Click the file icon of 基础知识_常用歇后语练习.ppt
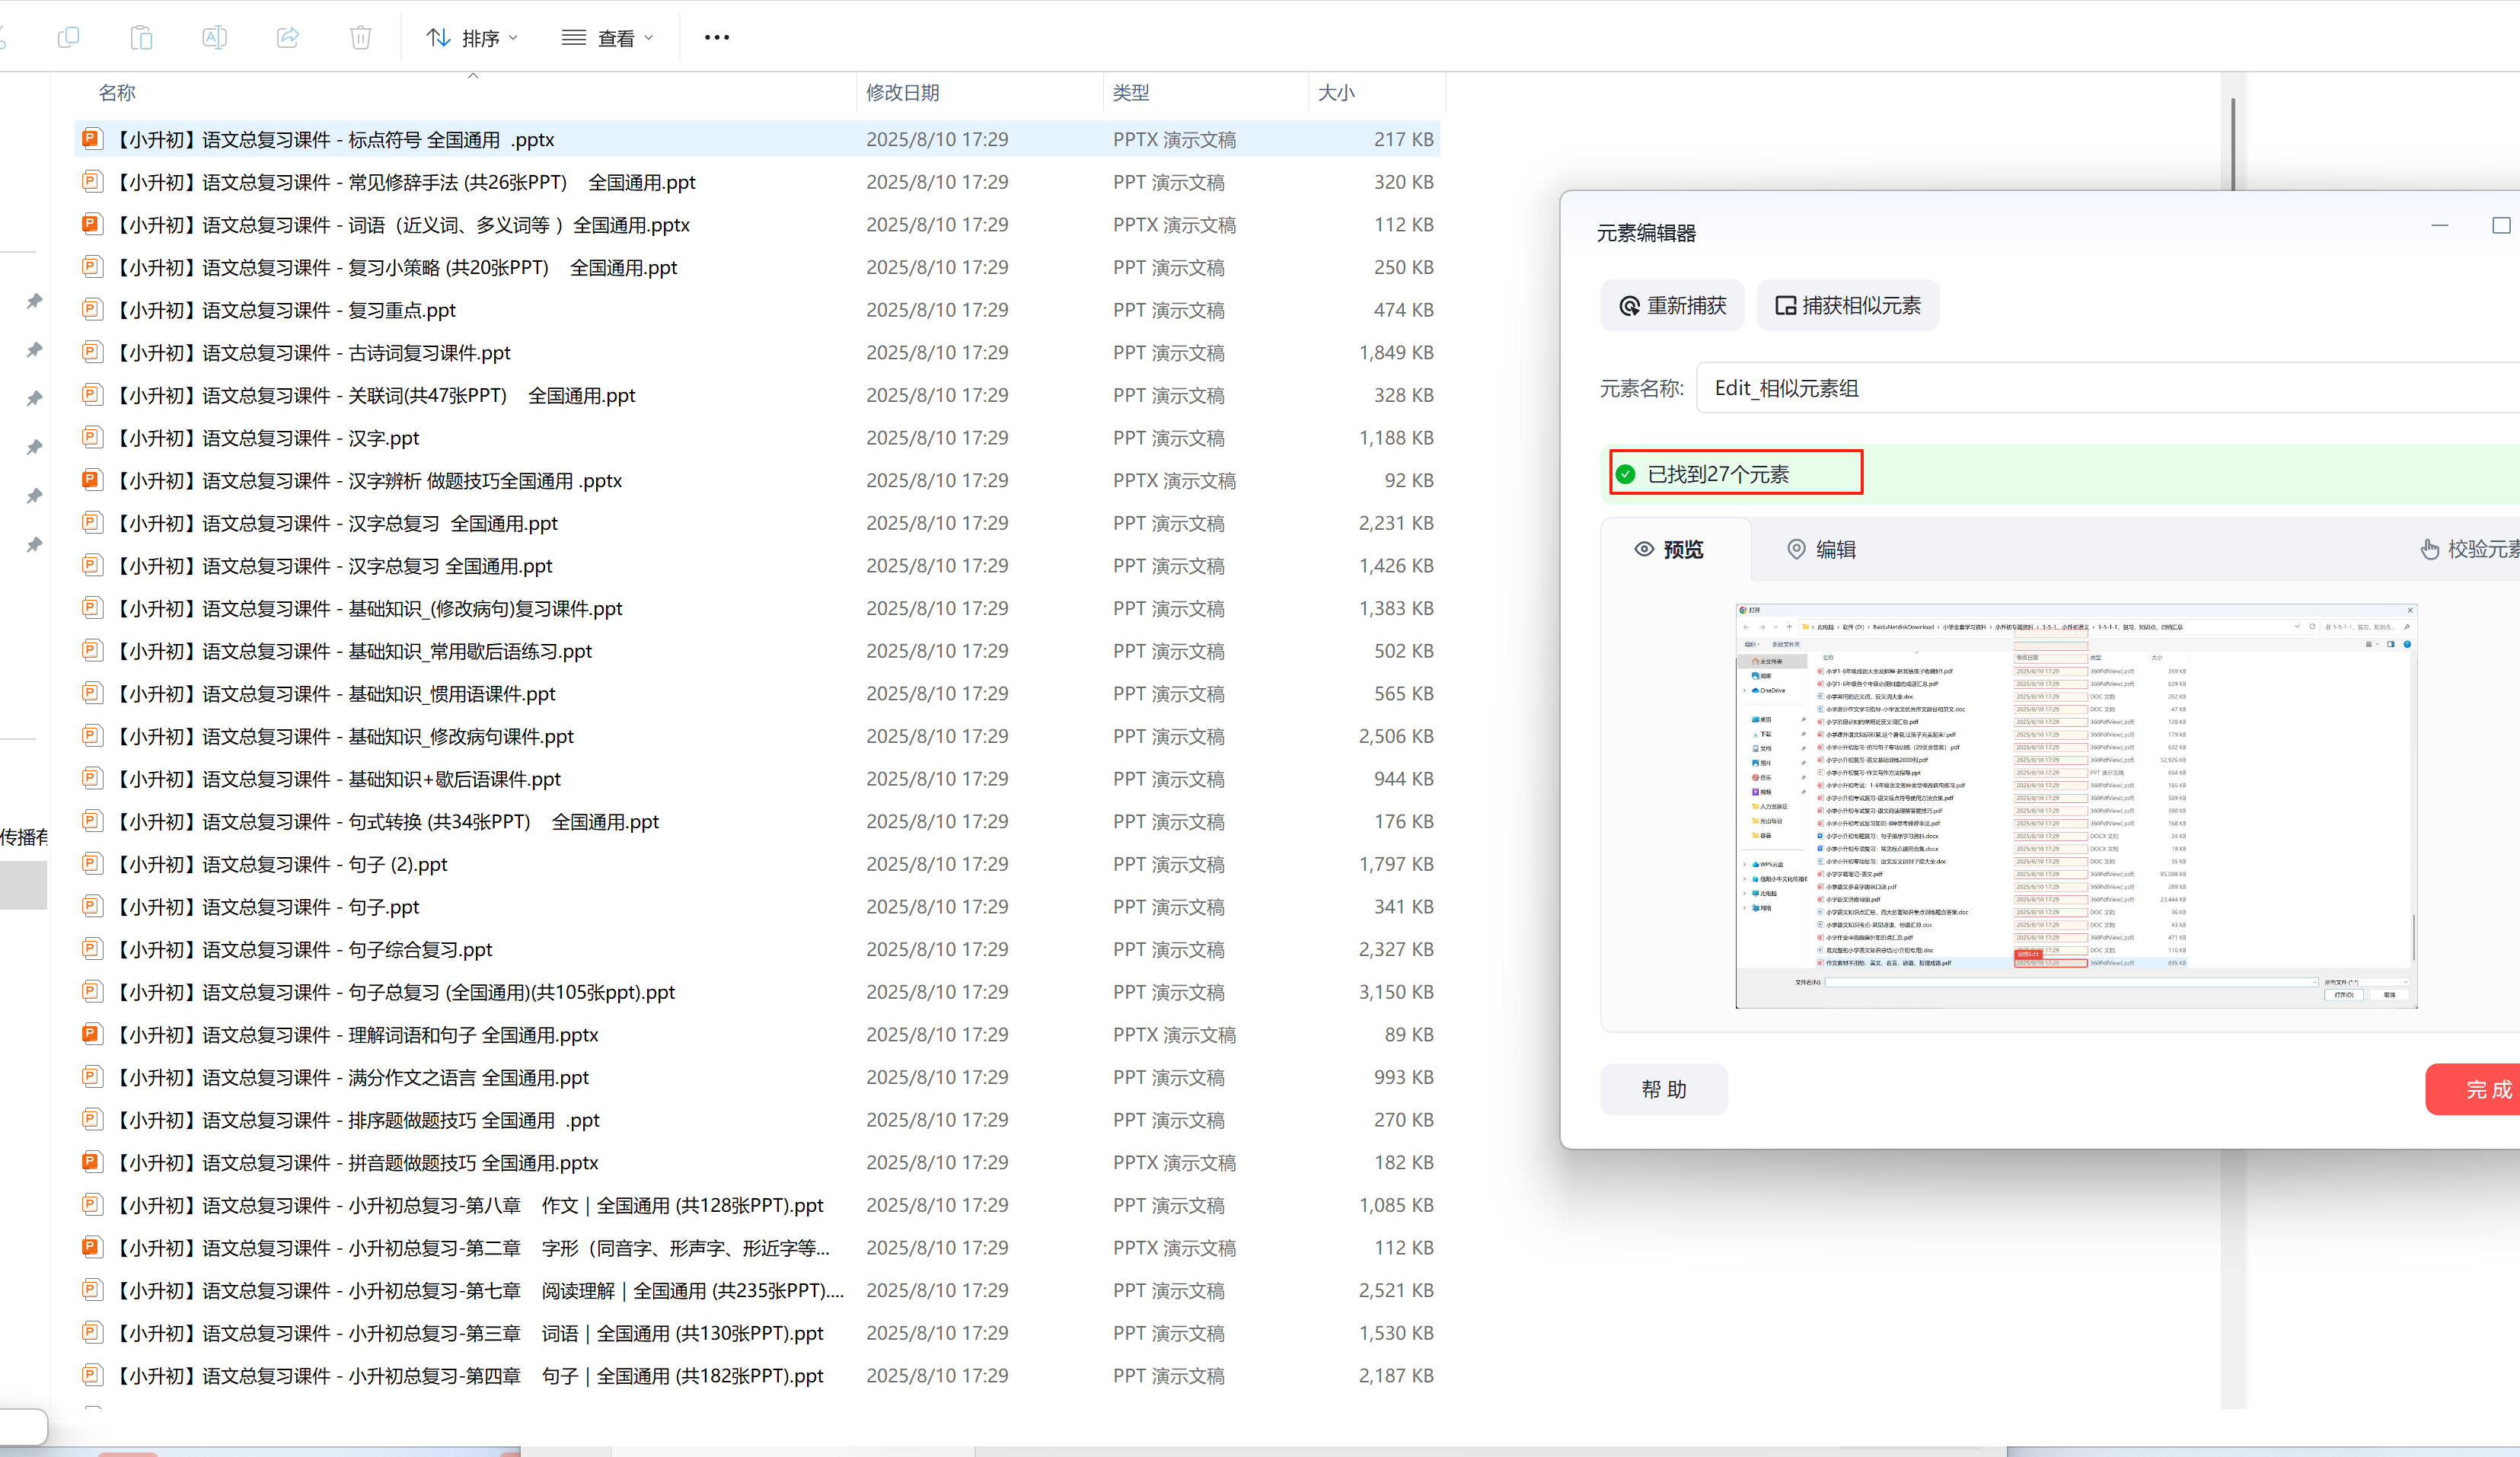Image resolution: width=2520 pixels, height=1457 pixels. (92, 651)
